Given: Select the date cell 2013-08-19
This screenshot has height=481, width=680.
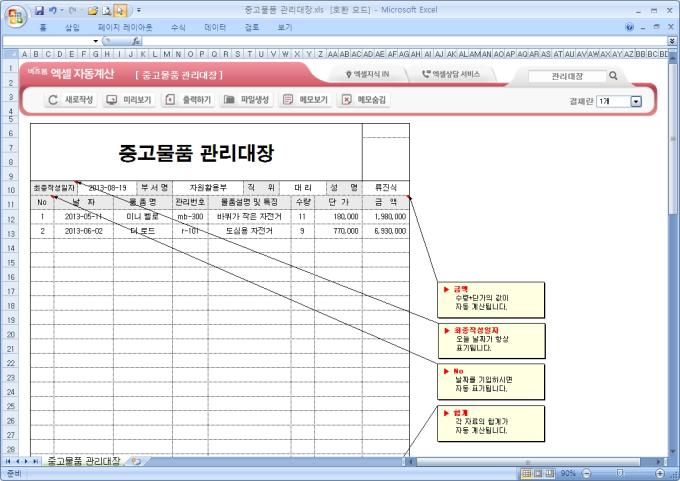Looking at the screenshot, I should point(107,188).
